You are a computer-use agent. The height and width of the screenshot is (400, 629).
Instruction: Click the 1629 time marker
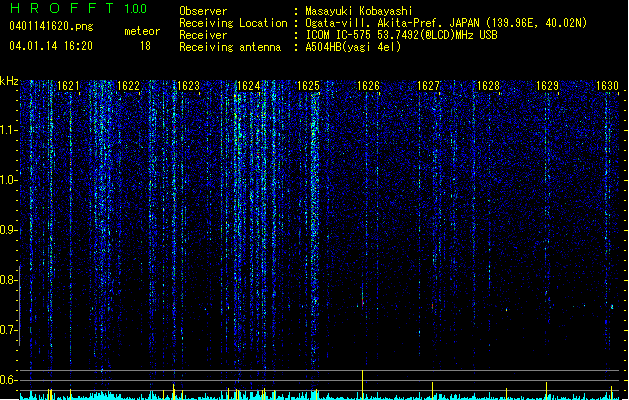click(x=548, y=86)
